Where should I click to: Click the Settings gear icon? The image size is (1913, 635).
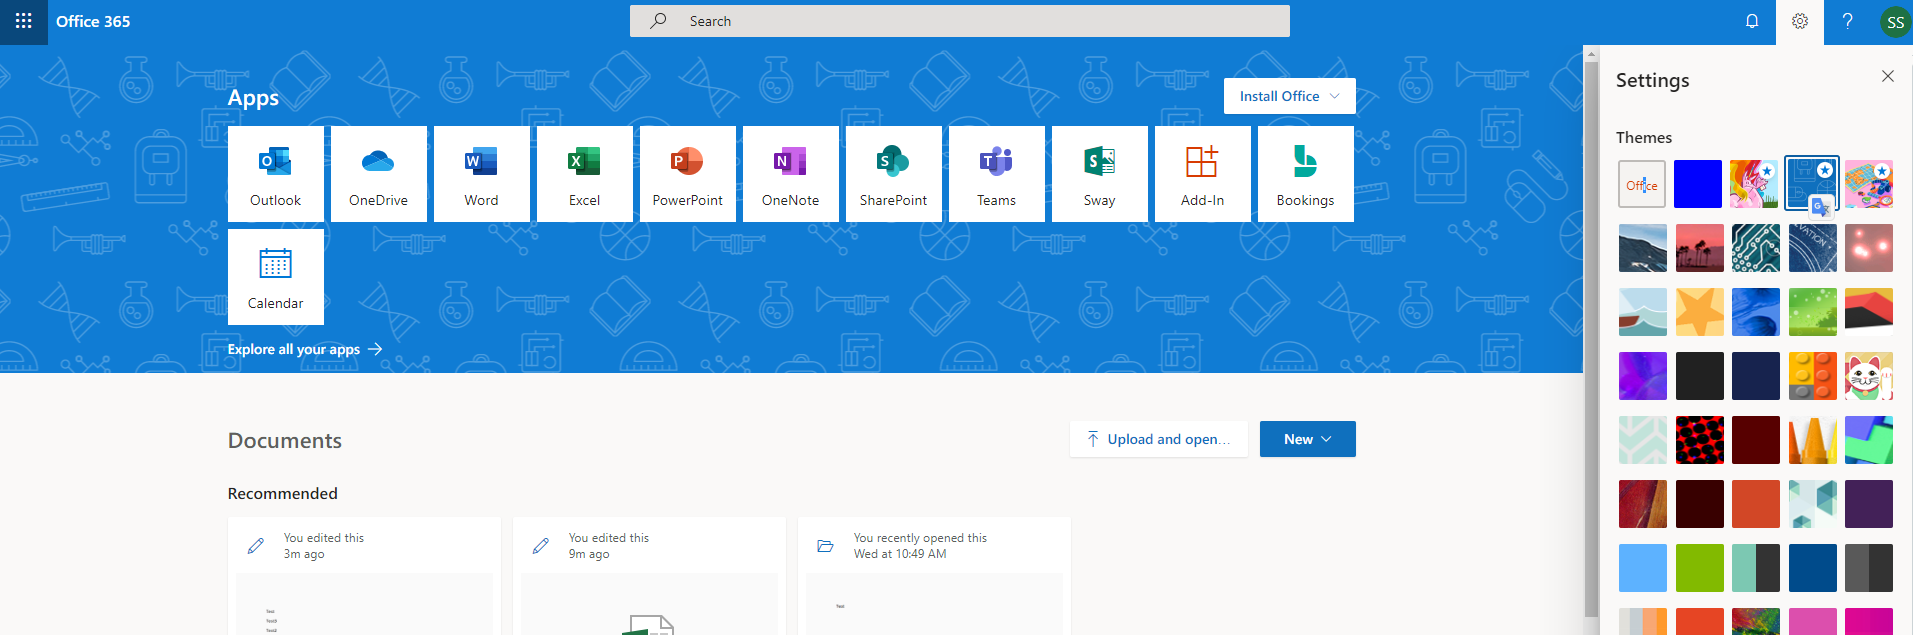point(1800,21)
